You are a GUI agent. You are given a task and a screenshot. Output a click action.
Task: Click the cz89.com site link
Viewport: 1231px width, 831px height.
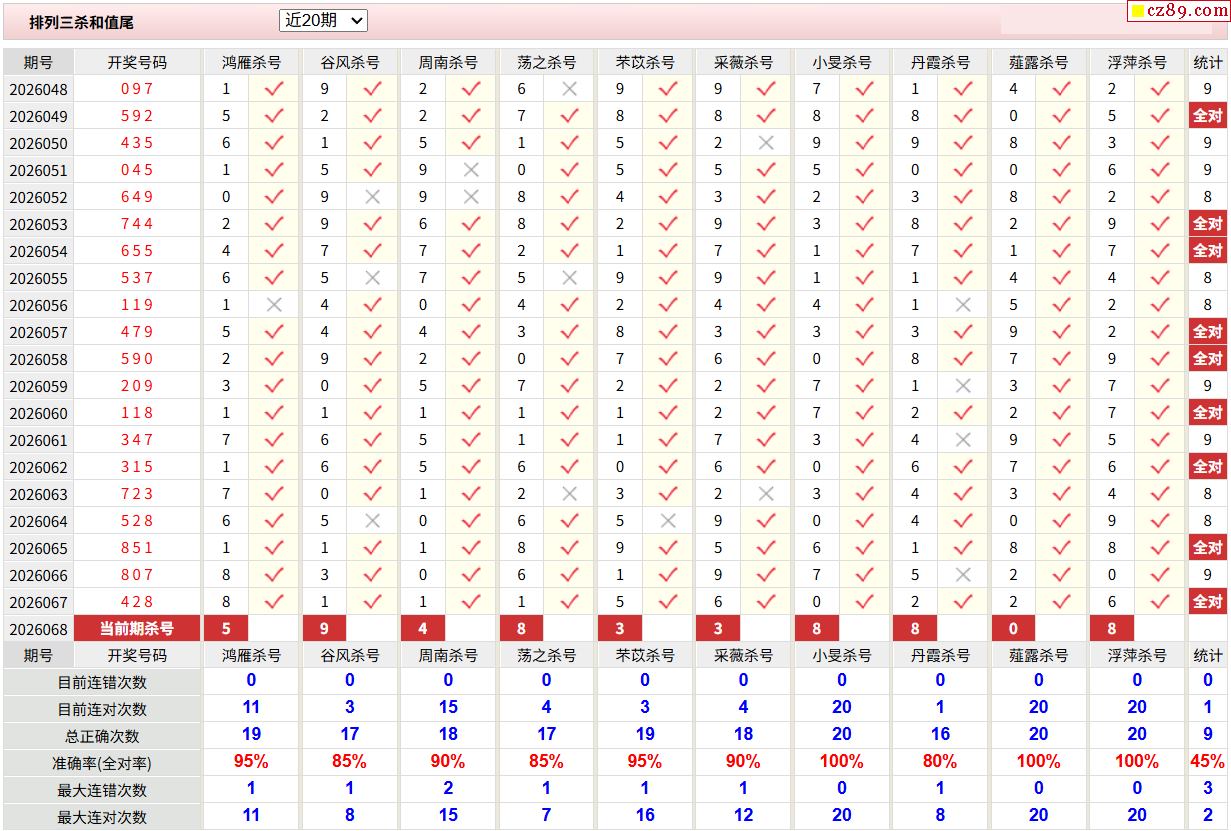1187,11
